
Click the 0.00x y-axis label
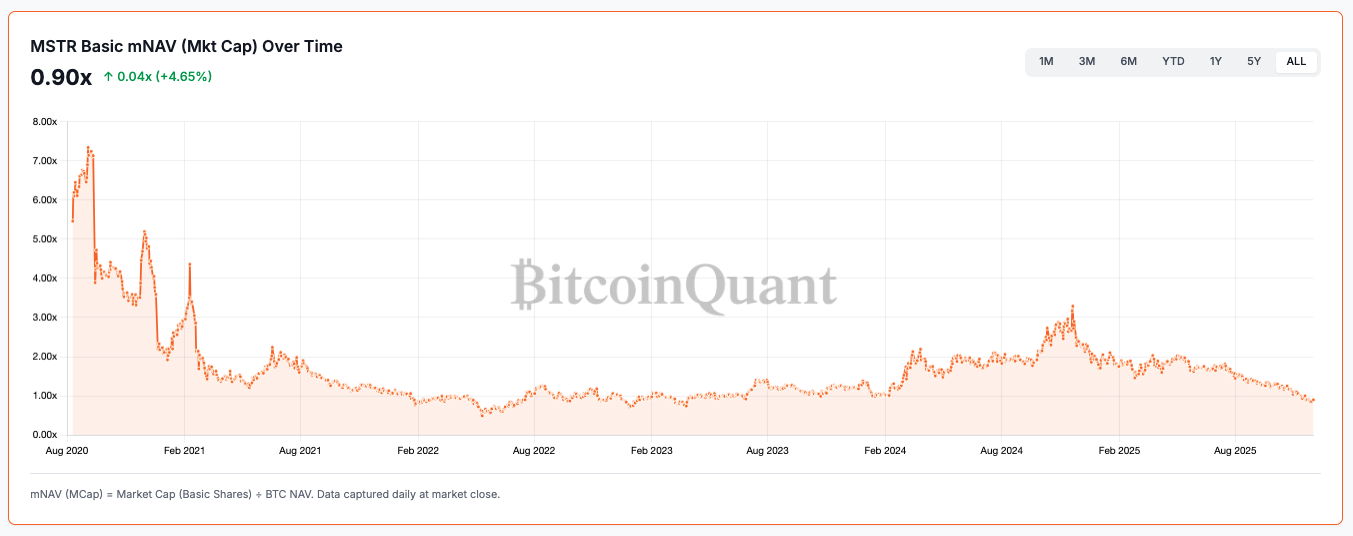pyautogui.click(x=45, y=435)
